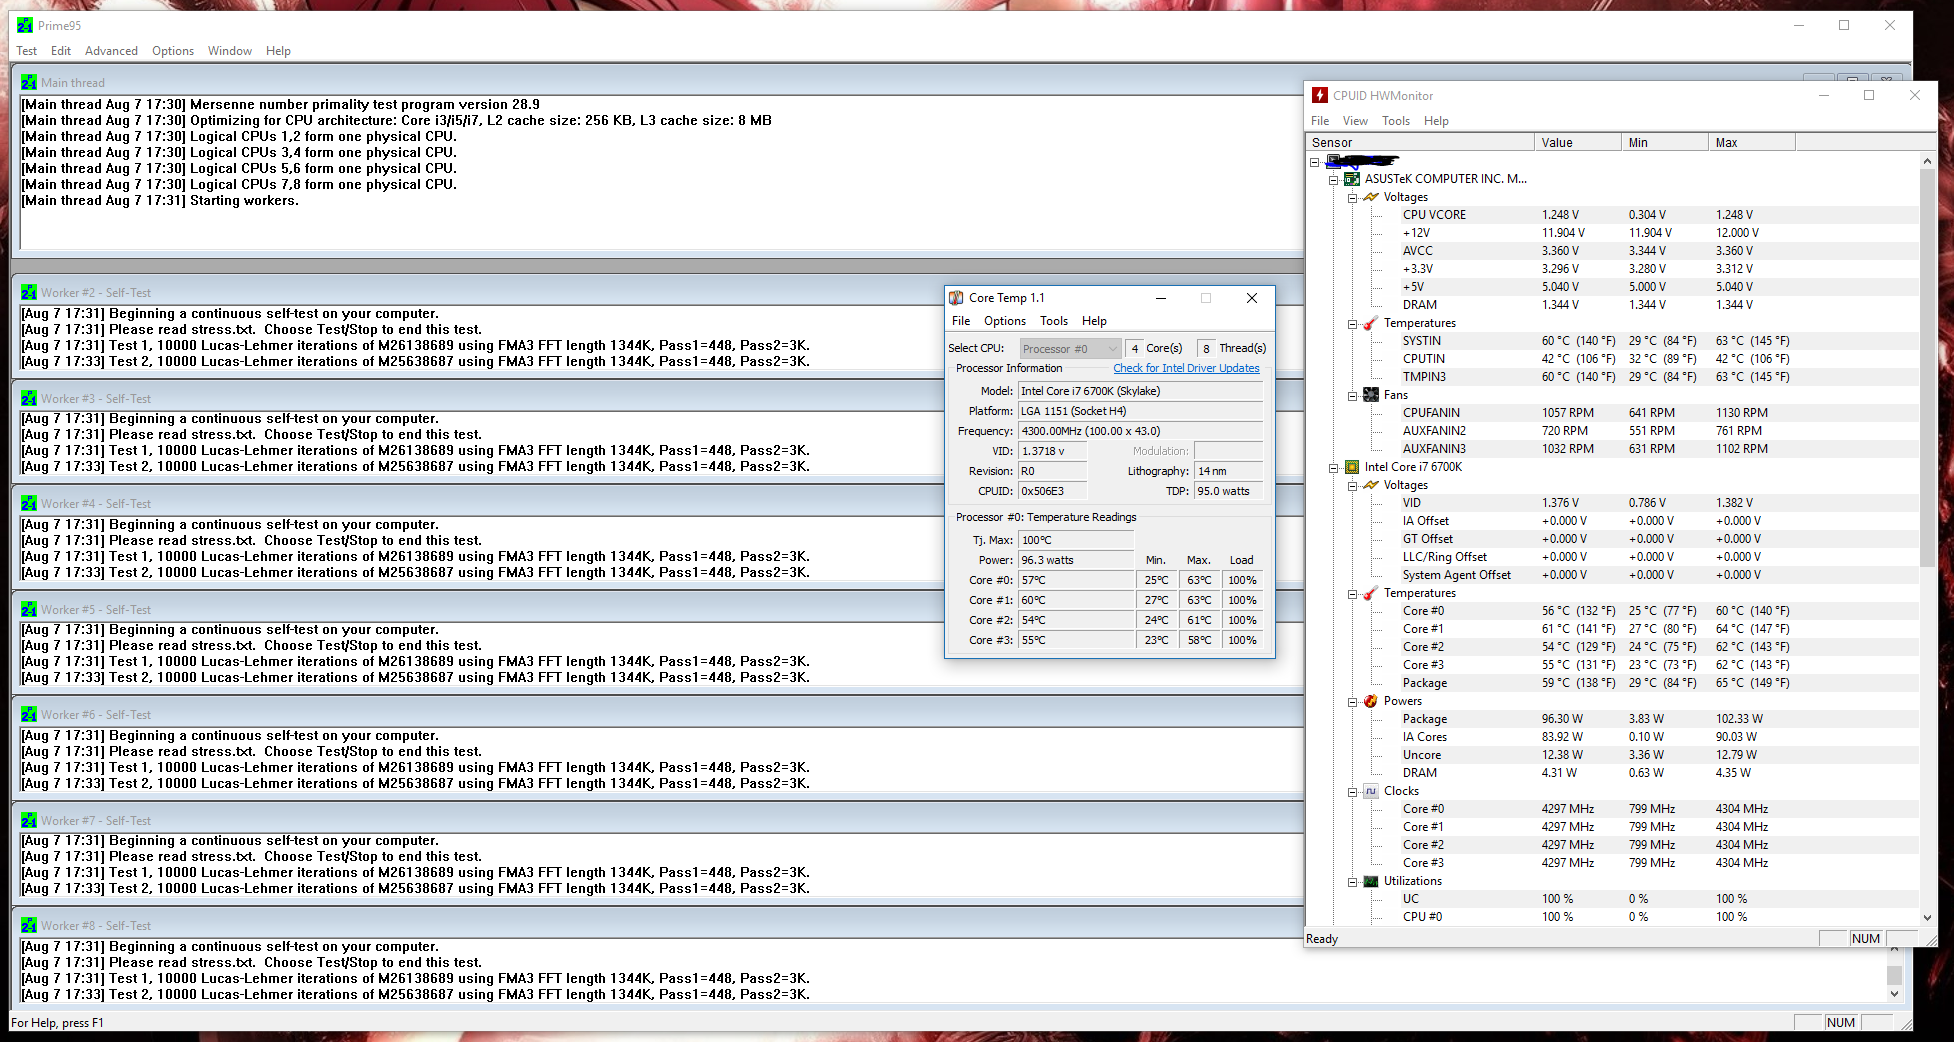Image resolution: width=1954 pixels, height=1042 pixels.
Task: Click the Worker #6 Self-Test window icon
Action: point(29,714)
